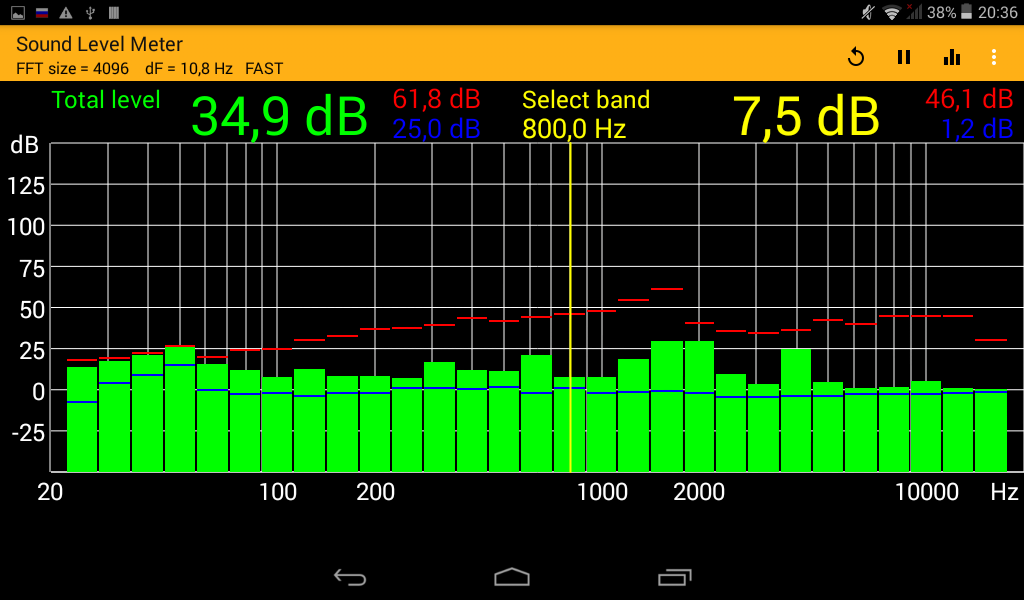
Task: Click the FAST response mode label
Action: [x=264, y=69]
